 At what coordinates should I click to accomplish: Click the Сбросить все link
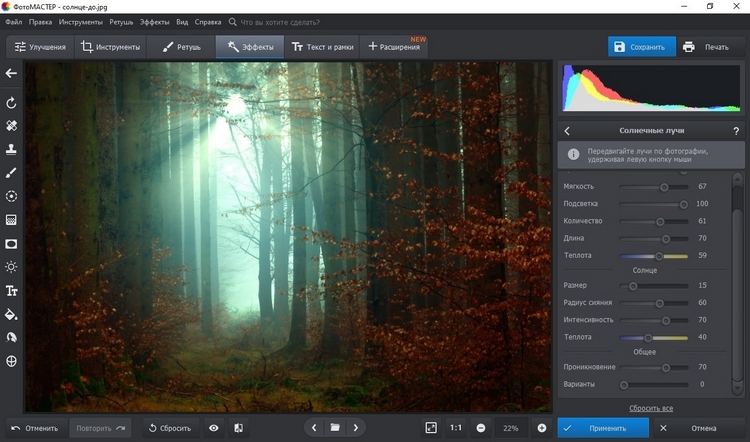pos(650,408)
